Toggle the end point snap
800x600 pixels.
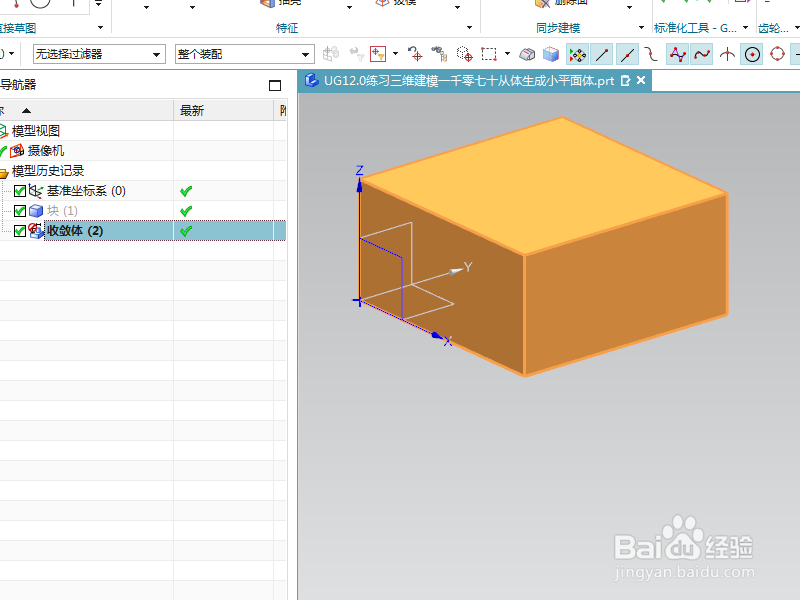click(x=602, y=54)
